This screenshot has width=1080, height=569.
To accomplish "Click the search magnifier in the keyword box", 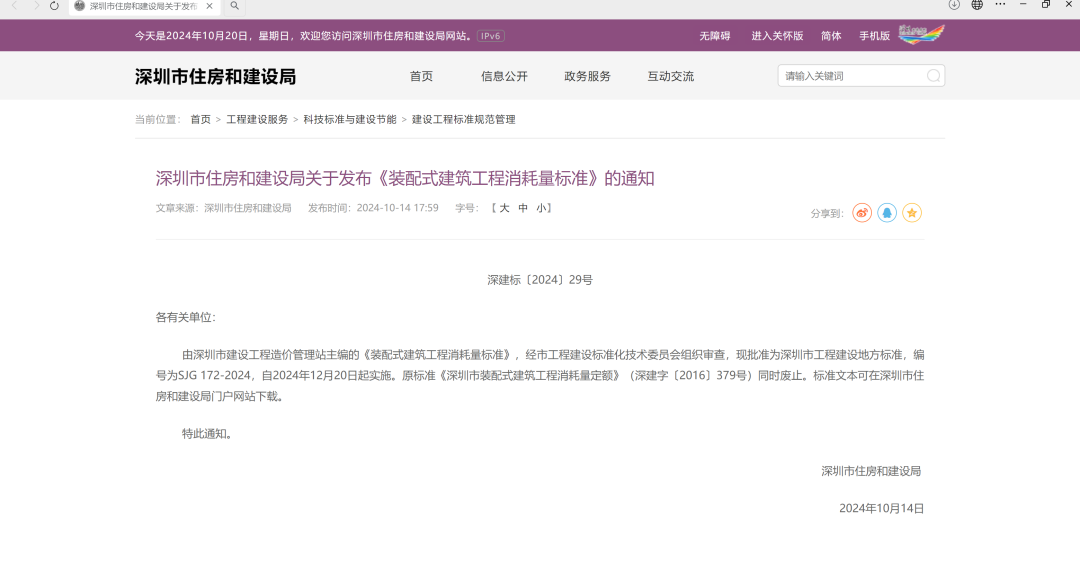I will [933, 76].
